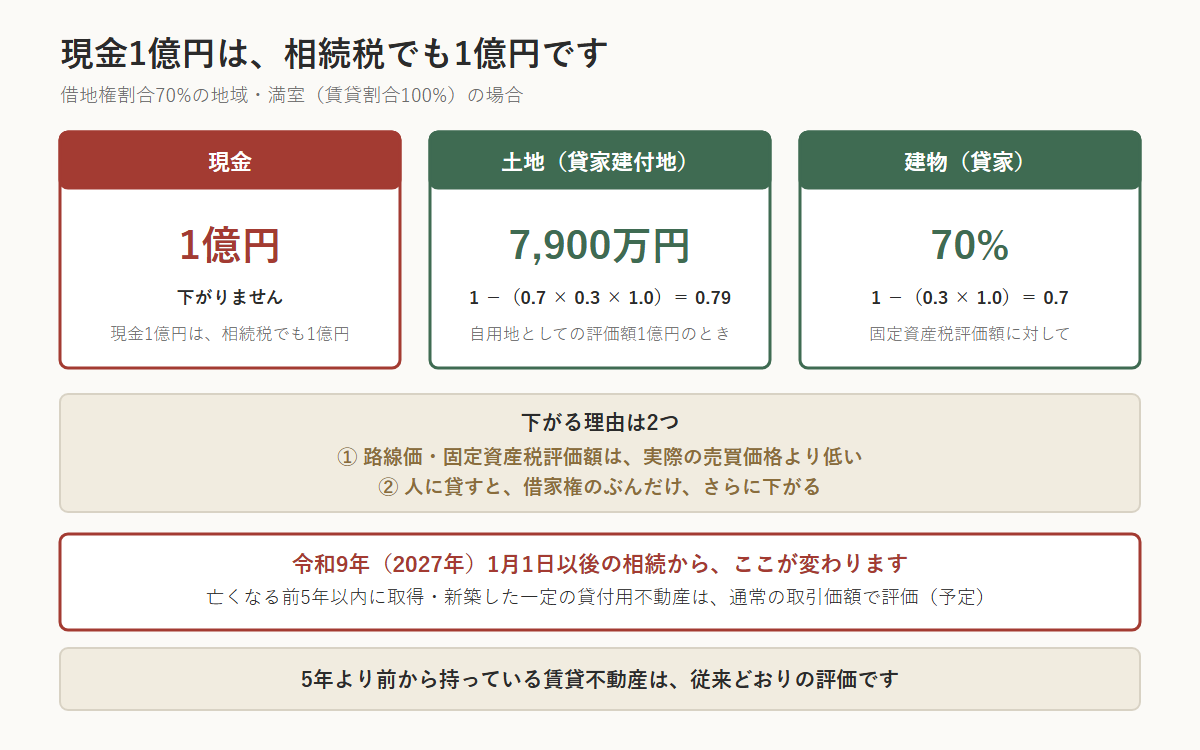Screen dimensions: 1200x750
Task: Click the title '現金1億円は、相続税でも1億円です'
Action: (x=334, y=53)
